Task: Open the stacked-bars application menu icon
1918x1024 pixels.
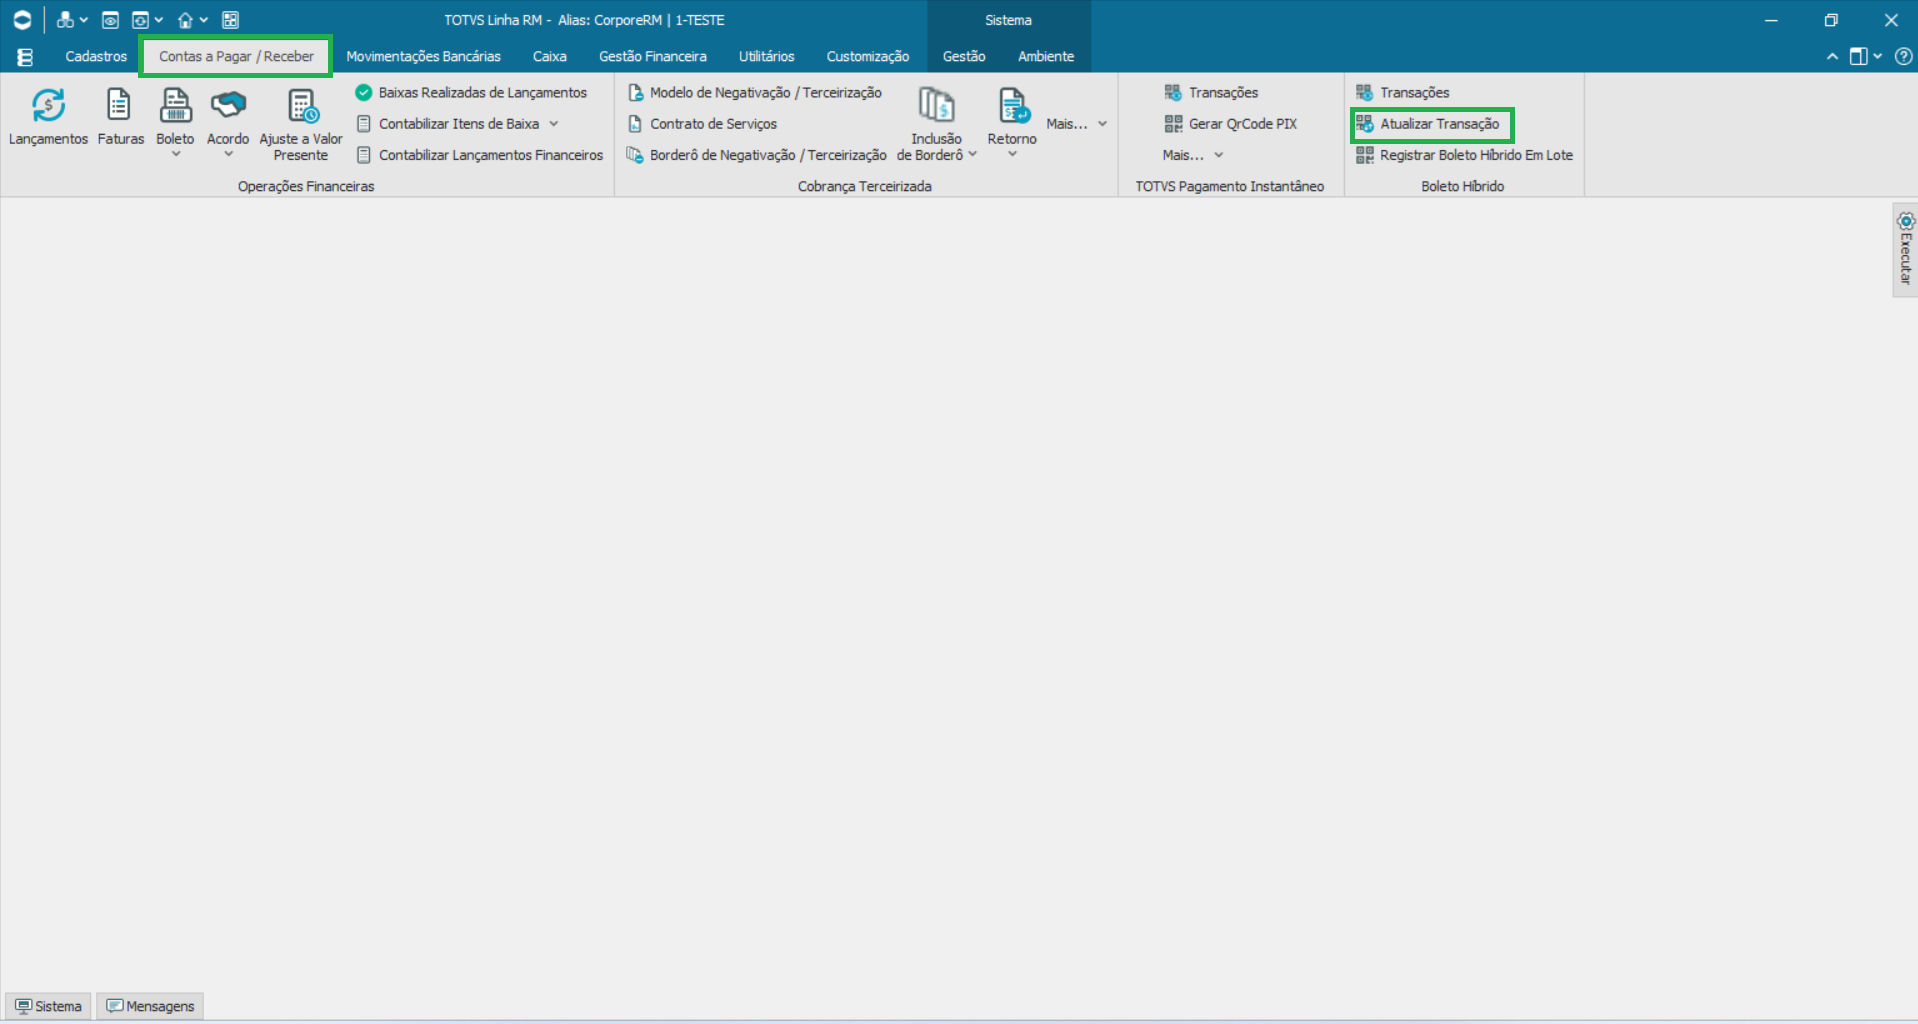Action: click(25, 57)
